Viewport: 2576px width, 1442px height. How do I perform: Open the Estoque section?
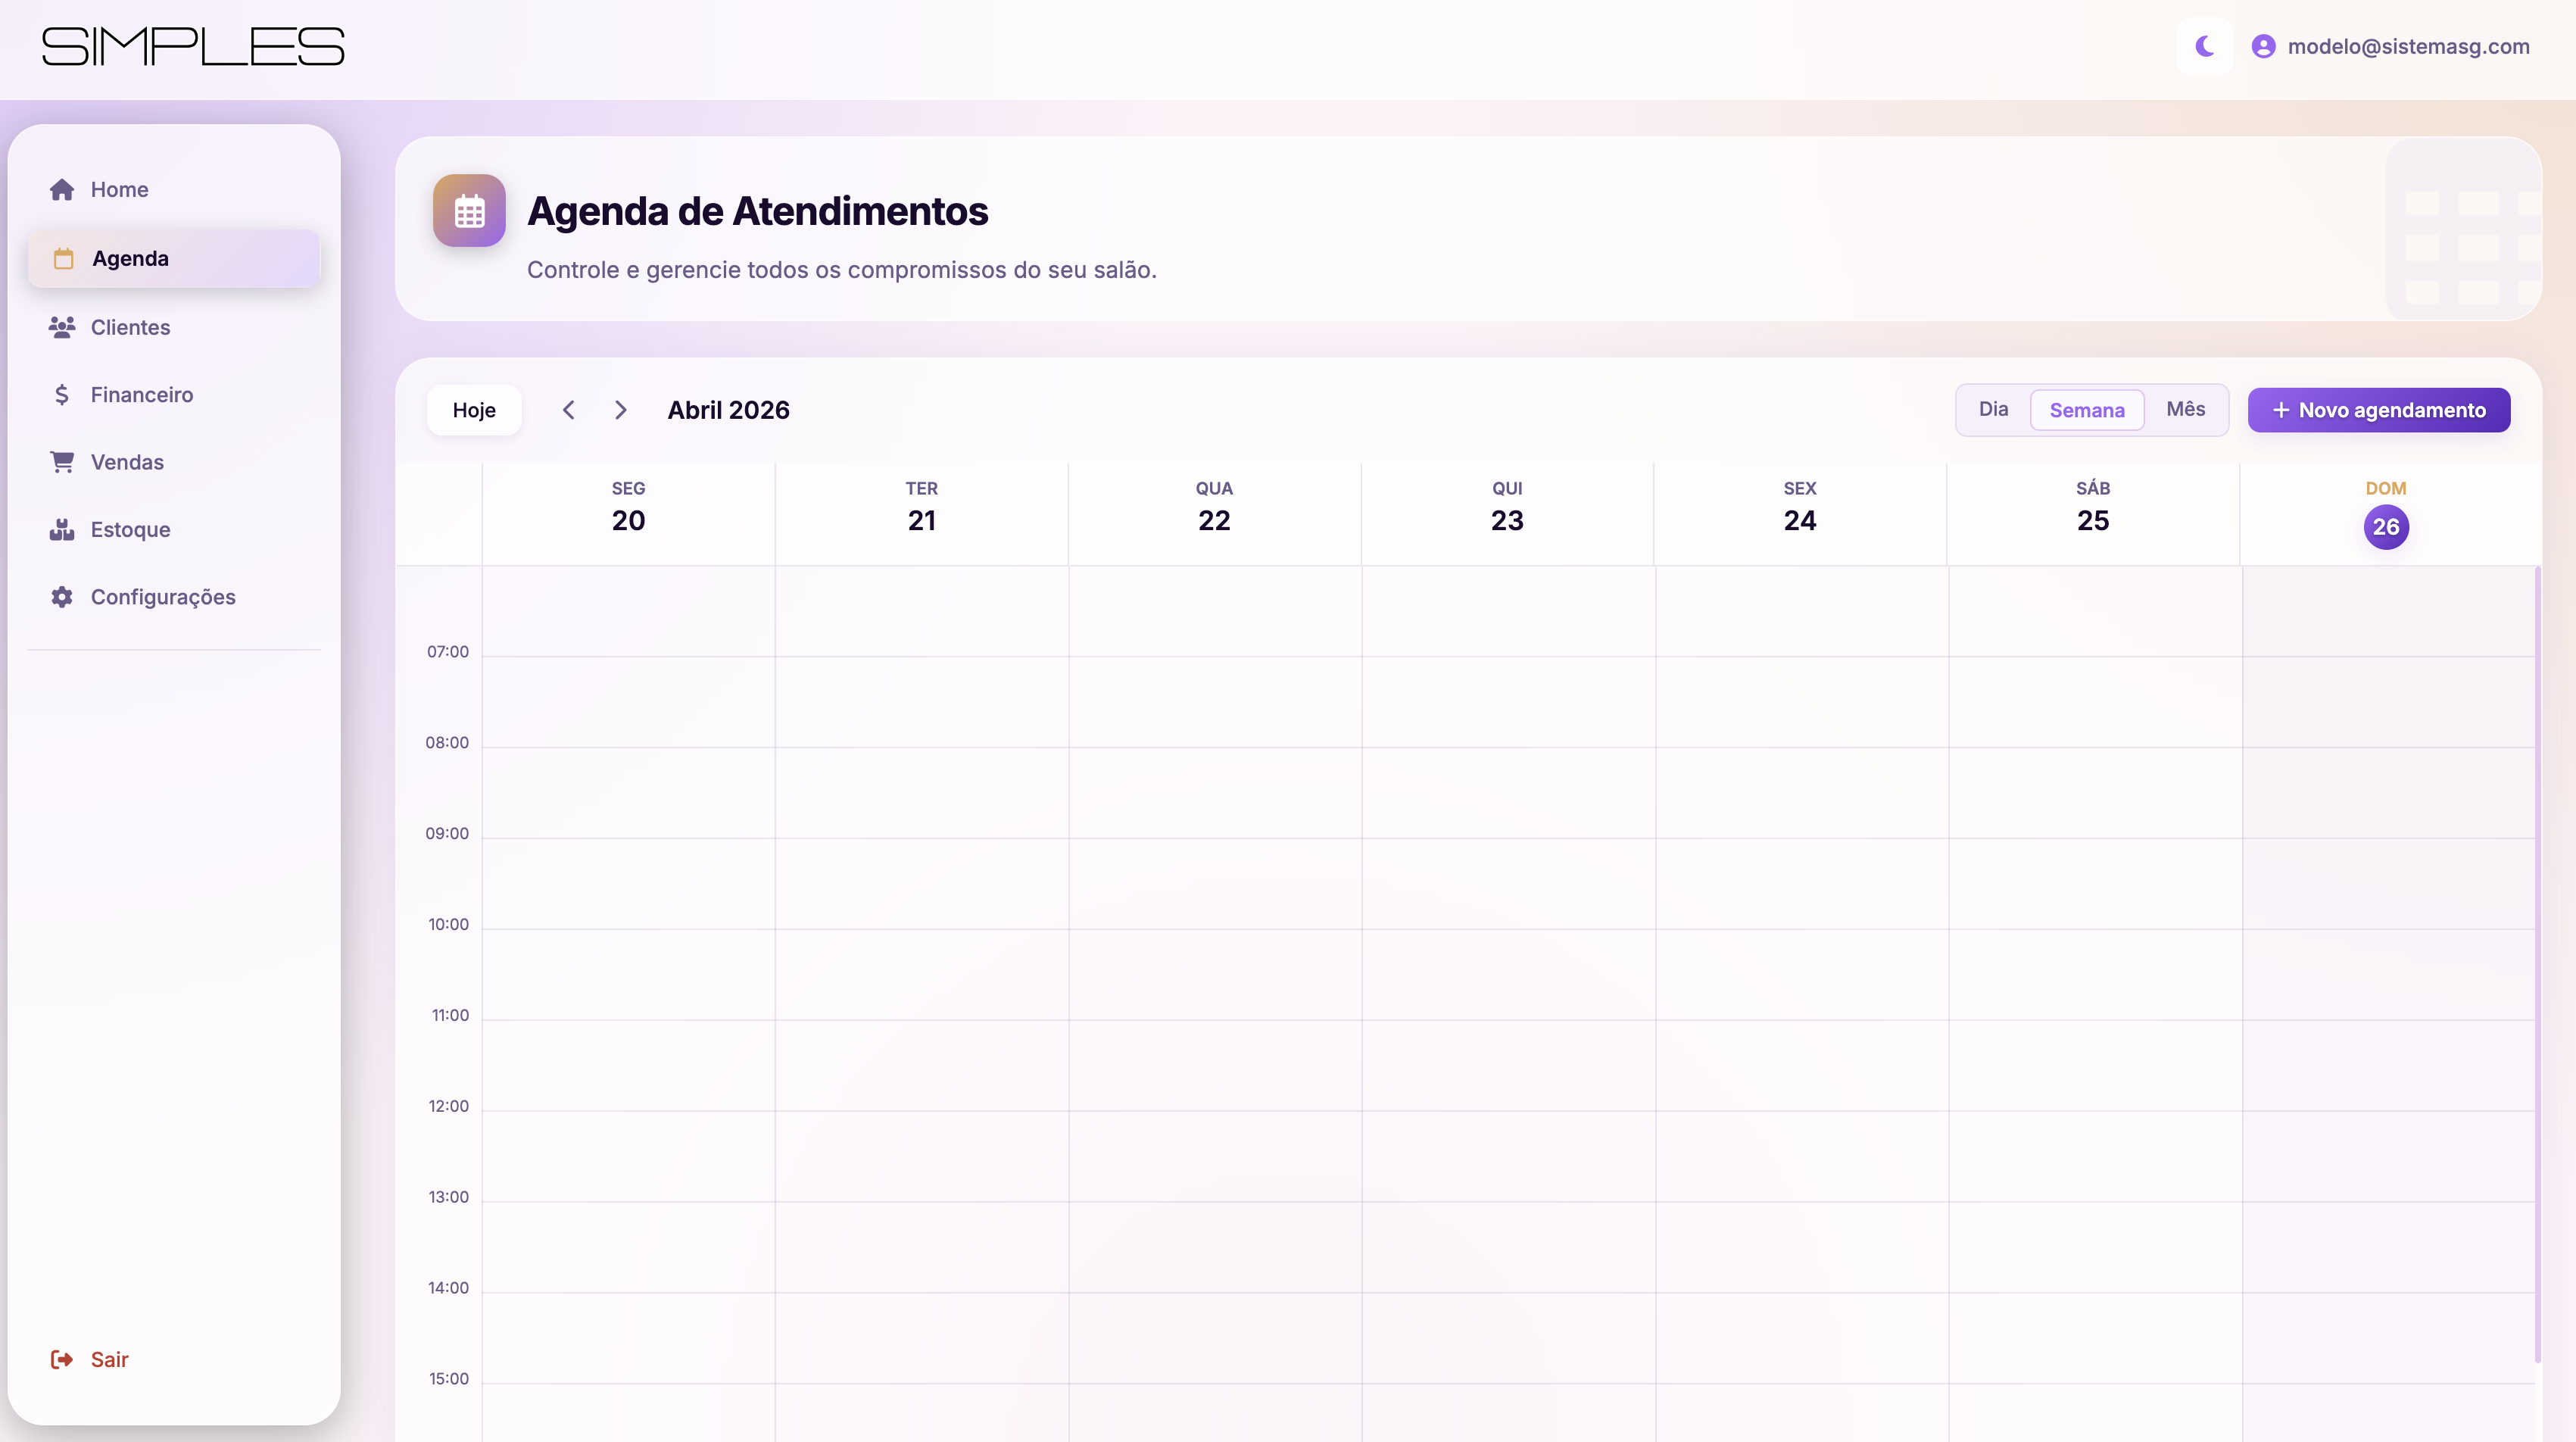(x=174, y=530)
